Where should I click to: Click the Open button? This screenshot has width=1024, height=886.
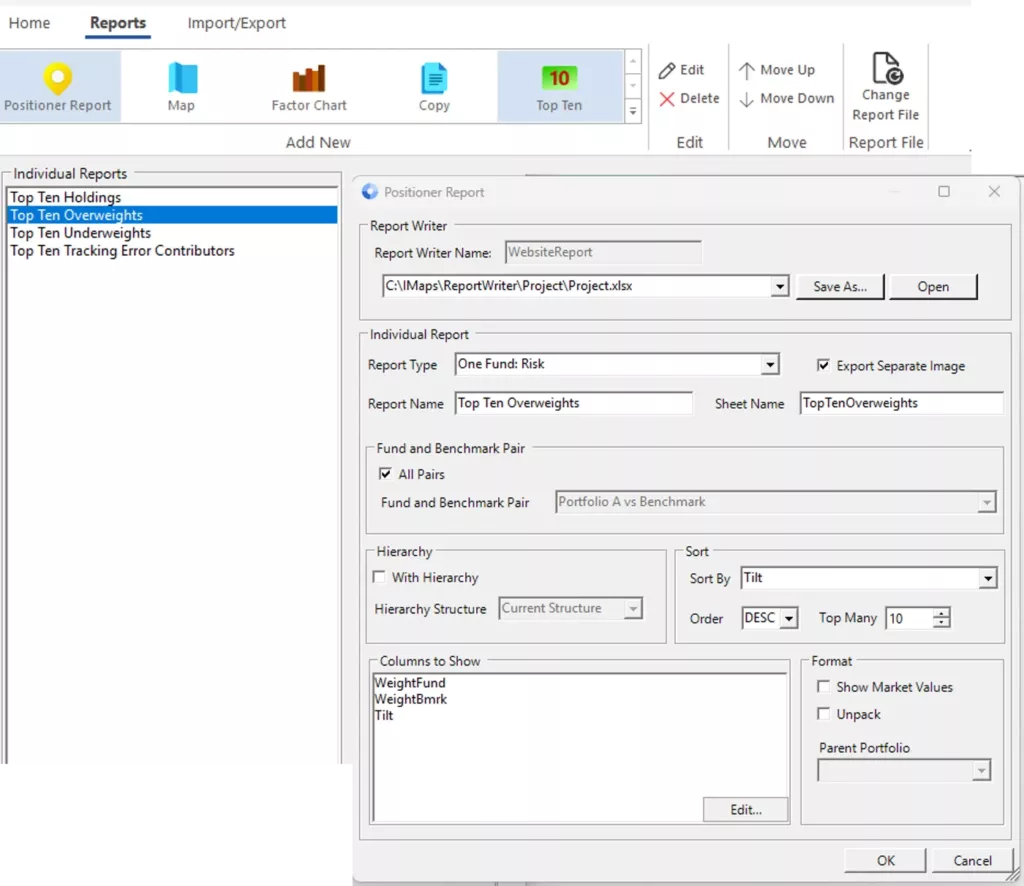point(933,287)
